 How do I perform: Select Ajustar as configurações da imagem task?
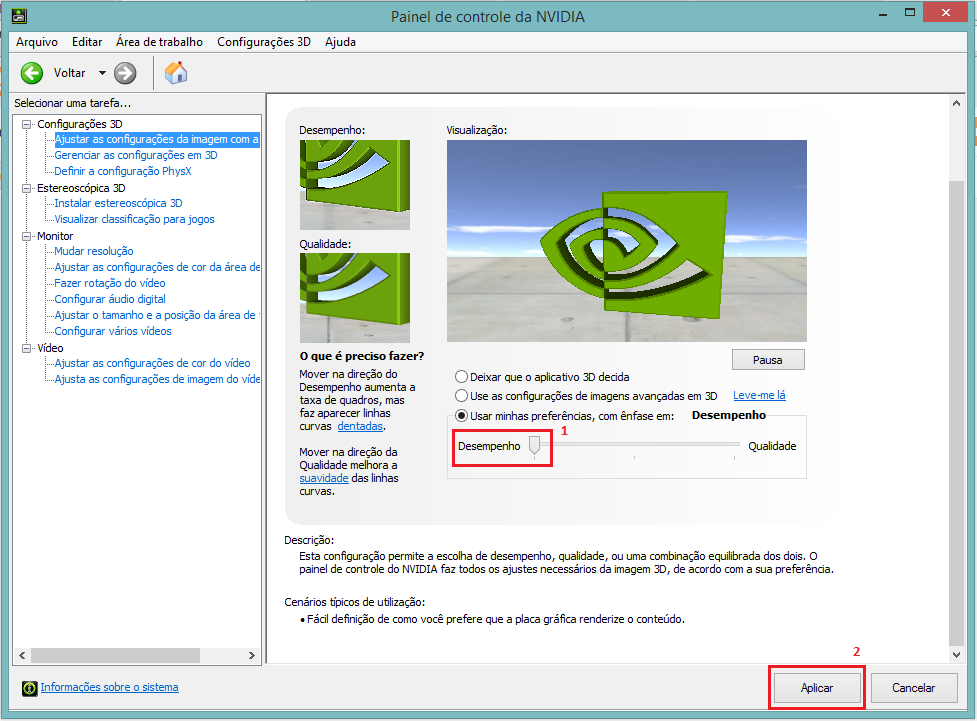[157, 140]
